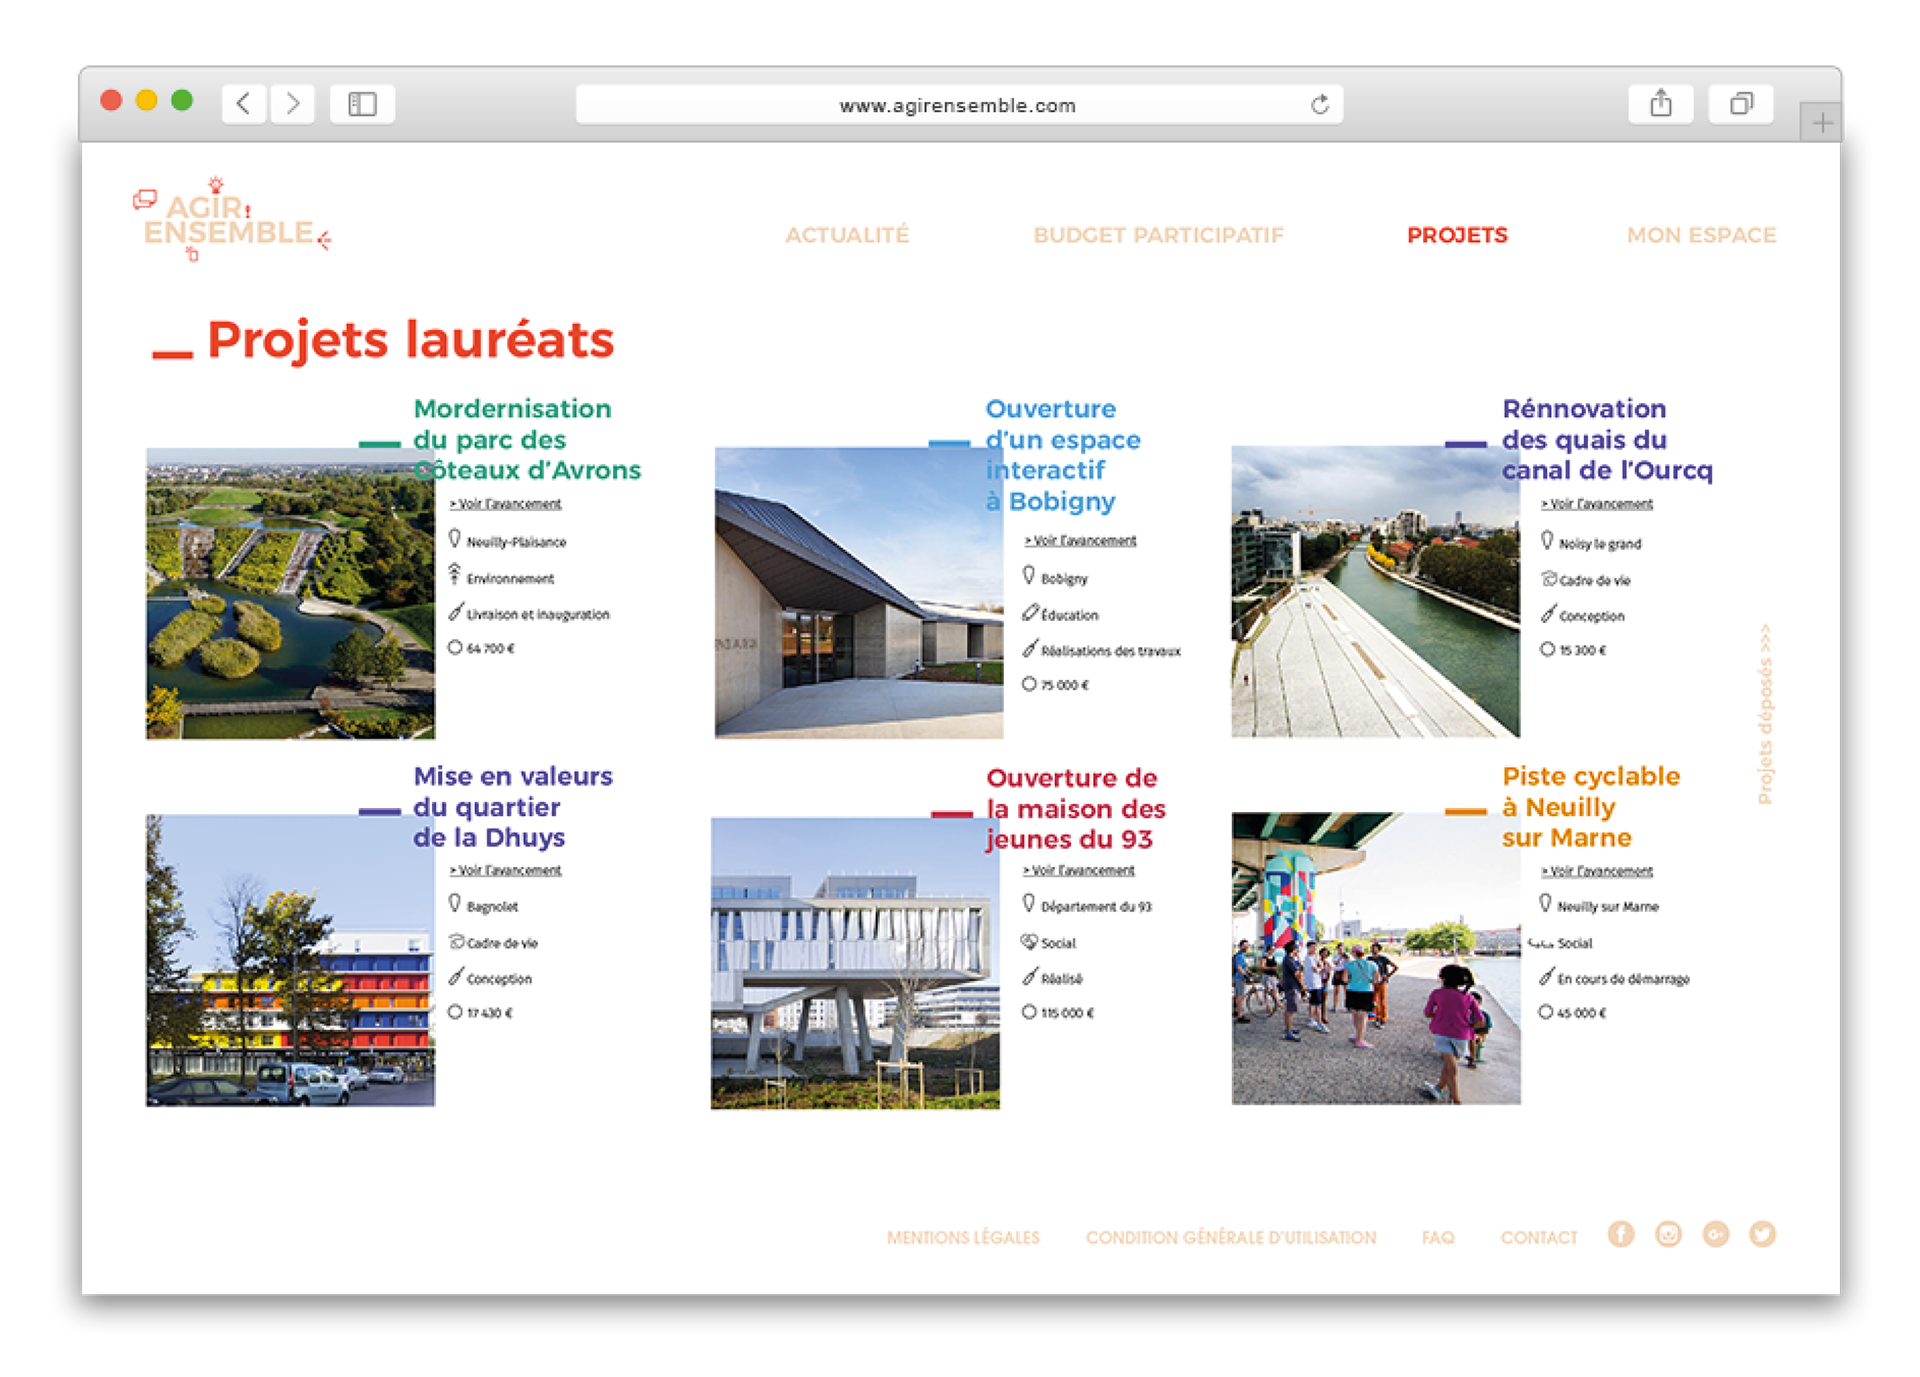Click the title Mordernisation du parc des Côteaux d'Avrons
The width and height of the screenshot is (1920, 1377).
click(527, 439)
